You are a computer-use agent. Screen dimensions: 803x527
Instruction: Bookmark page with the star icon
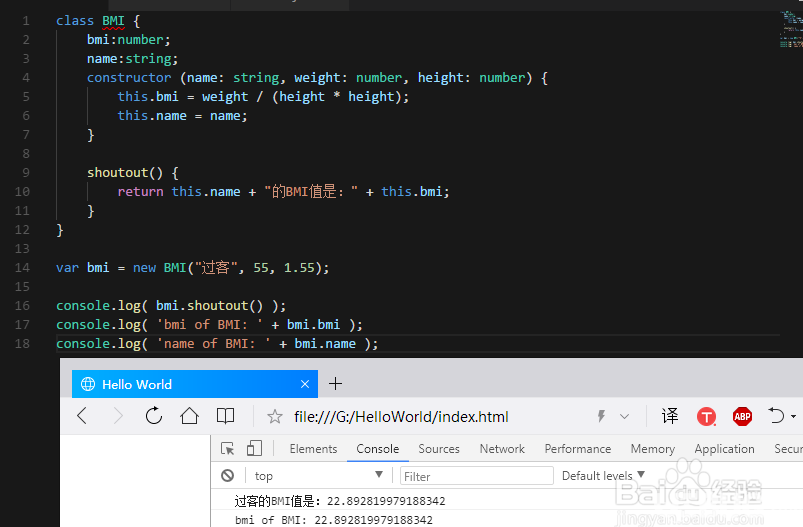click(x=275, y=416)
